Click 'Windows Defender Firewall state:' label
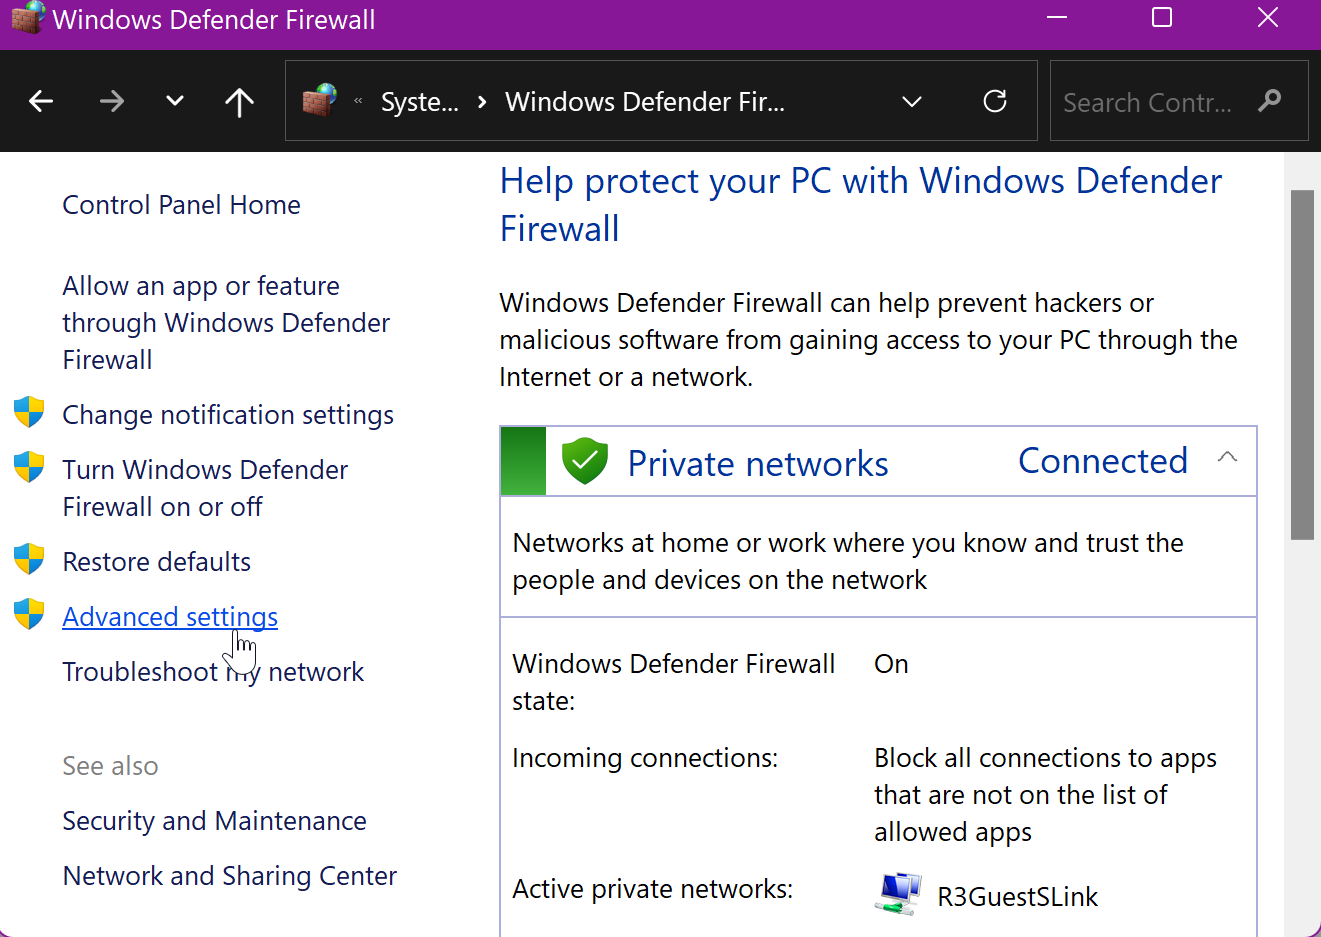This screenshot has width=1321, height=937. (x=673, y=682)
